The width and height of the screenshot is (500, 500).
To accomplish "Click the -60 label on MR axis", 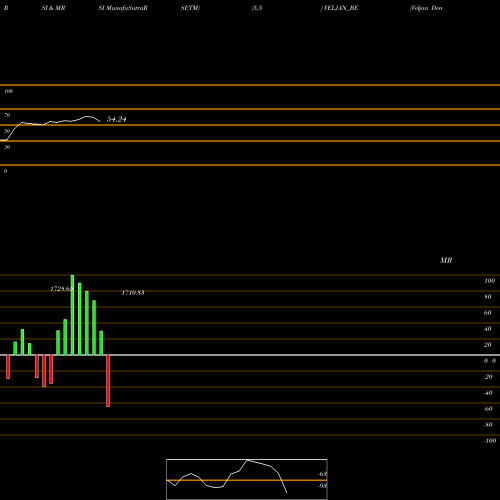I will [x=488, y=409].
